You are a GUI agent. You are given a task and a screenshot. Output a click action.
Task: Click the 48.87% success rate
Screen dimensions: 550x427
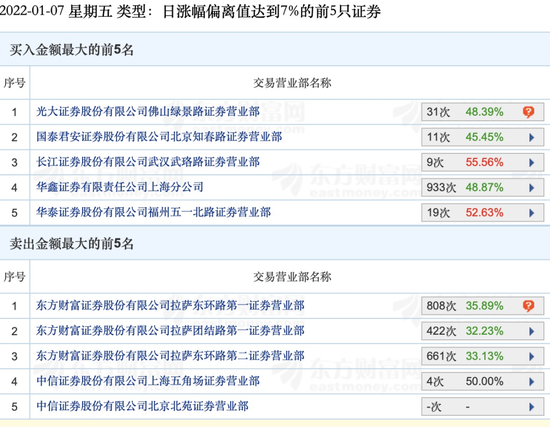pyautogui.click(x=484, y=188)
